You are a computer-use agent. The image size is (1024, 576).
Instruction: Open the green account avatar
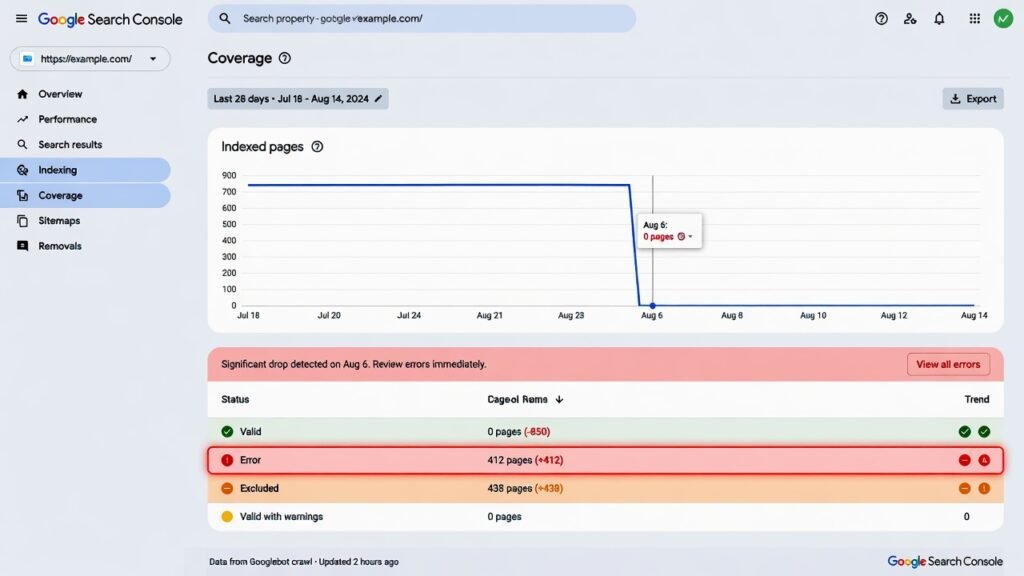point(1003,18)
